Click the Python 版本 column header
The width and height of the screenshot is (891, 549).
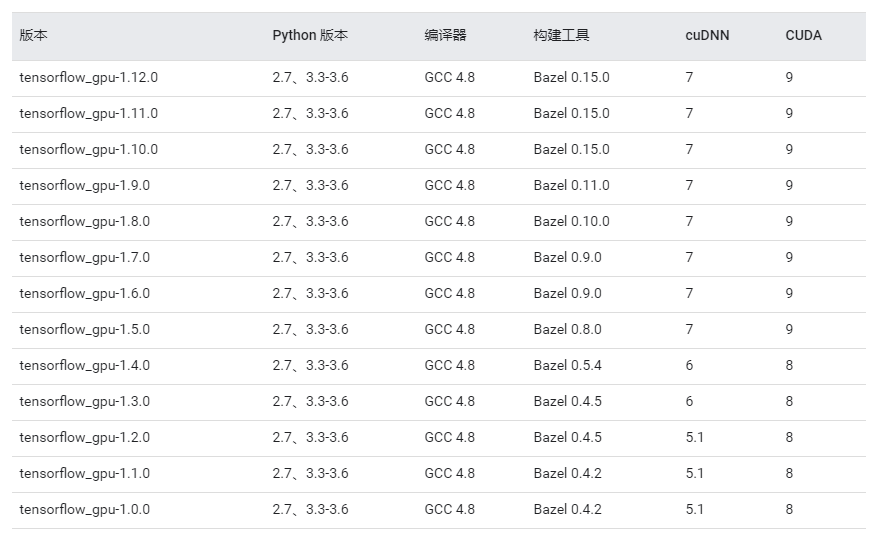click(x=310, y=35)
